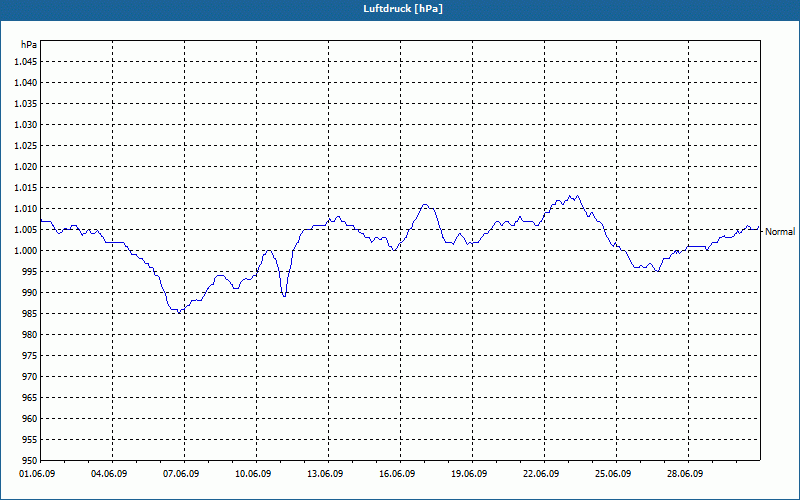Click the 950 y-axis value
This screenshot has width=800, height=500.
pos(30,461)
